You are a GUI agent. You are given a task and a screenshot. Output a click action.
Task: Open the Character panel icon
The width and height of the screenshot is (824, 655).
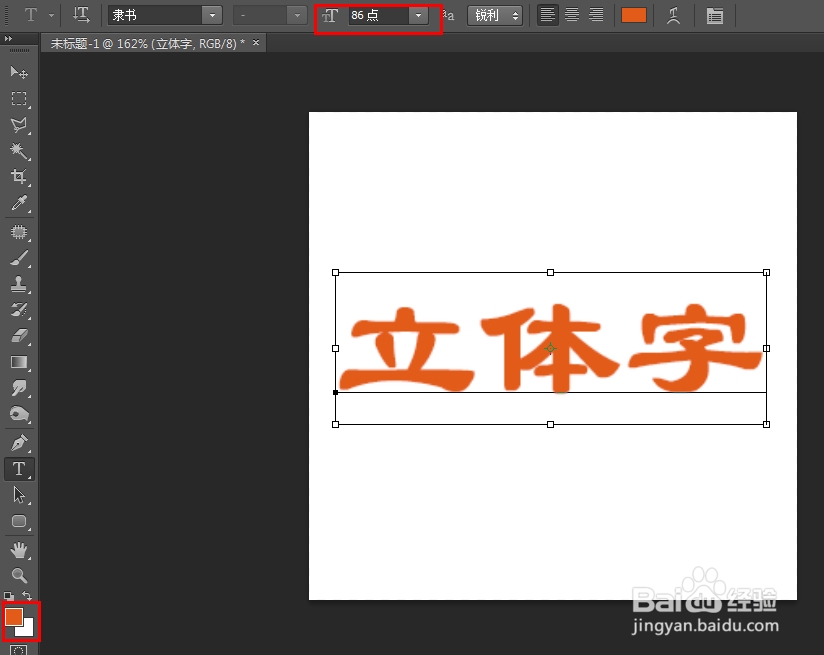[715, 15]
